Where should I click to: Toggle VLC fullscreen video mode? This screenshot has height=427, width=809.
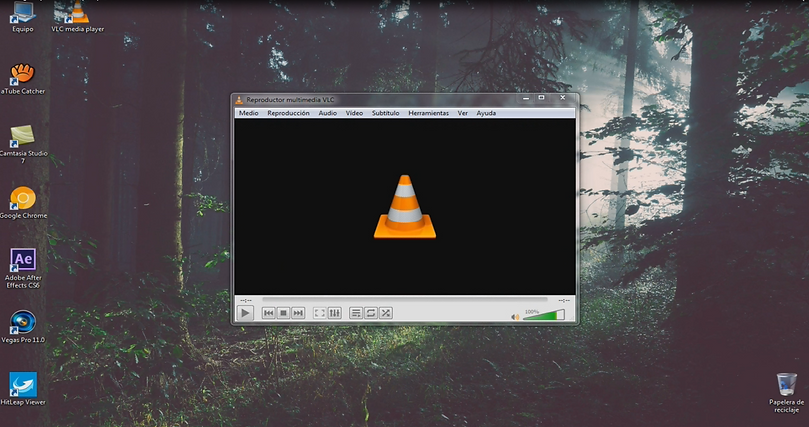tap(320, 313)
